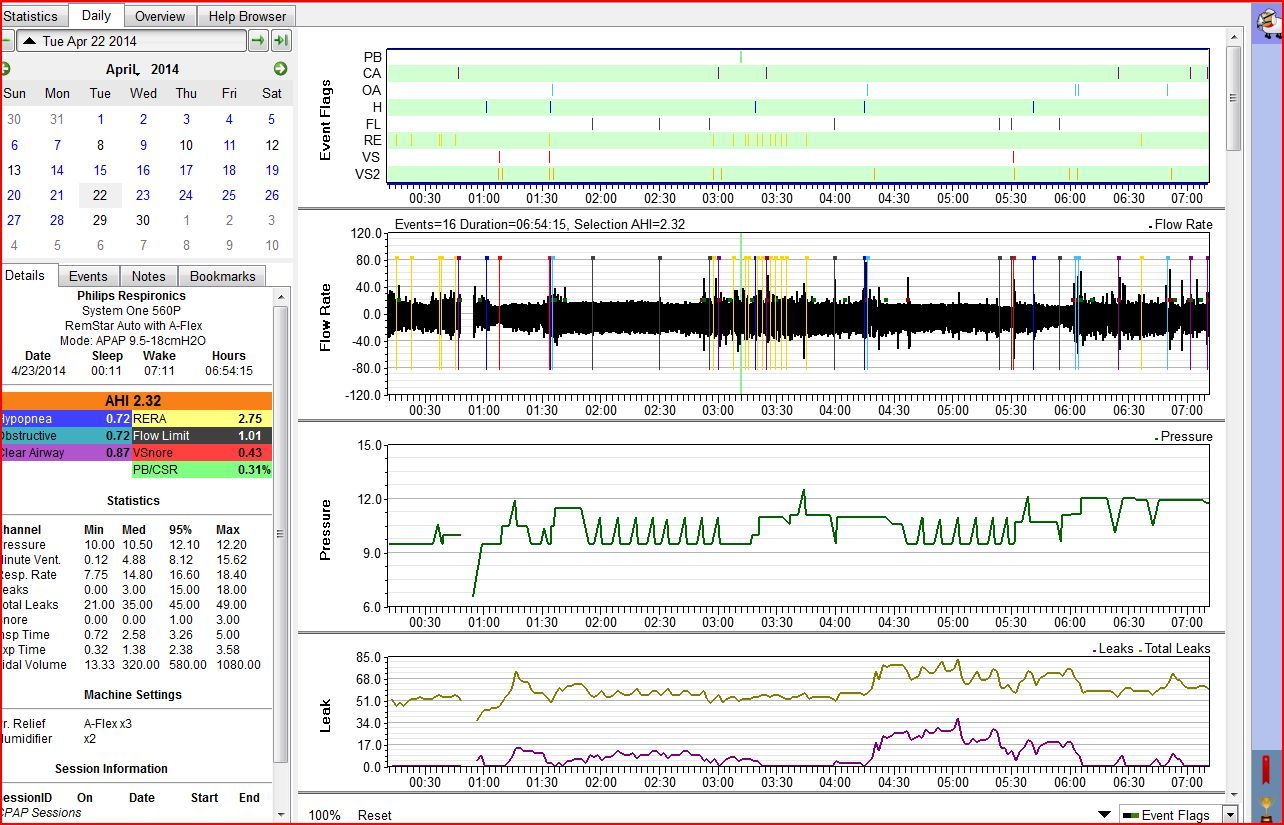Select April 13 in the calendar
1284x825 pixels.
14,170
